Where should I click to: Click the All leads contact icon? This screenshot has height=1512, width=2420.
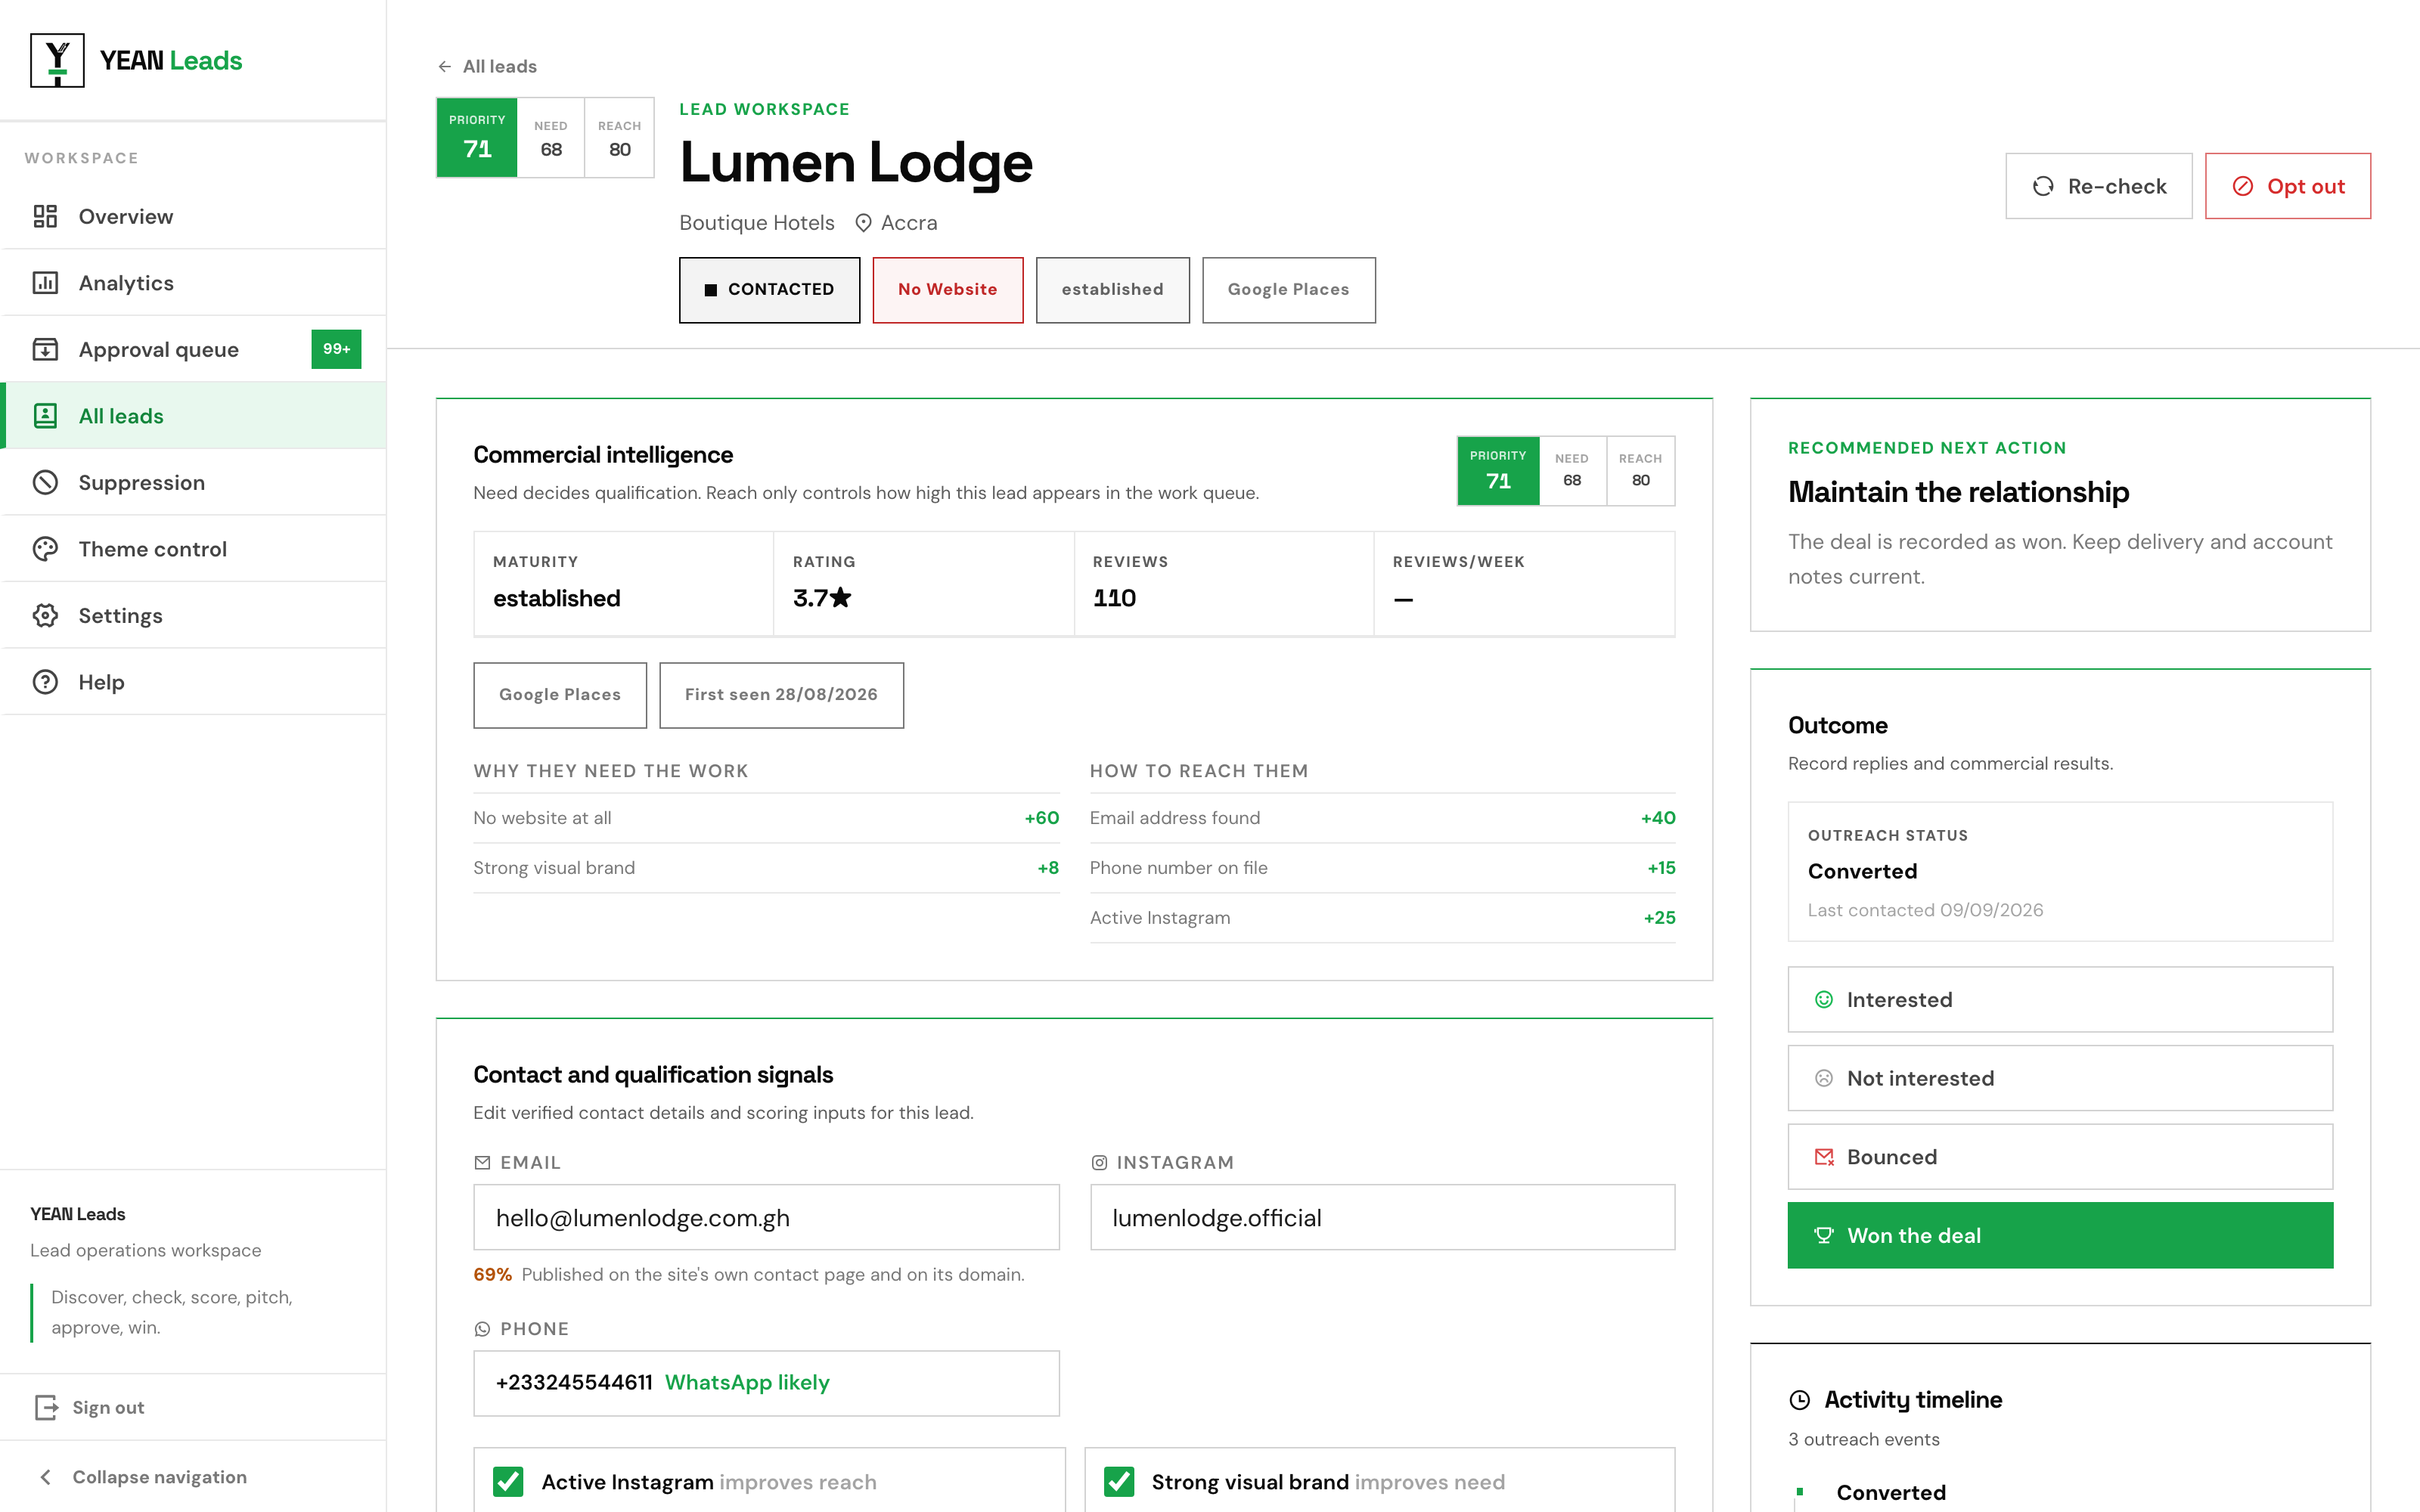pyautogui.click(x=45, y=416)
